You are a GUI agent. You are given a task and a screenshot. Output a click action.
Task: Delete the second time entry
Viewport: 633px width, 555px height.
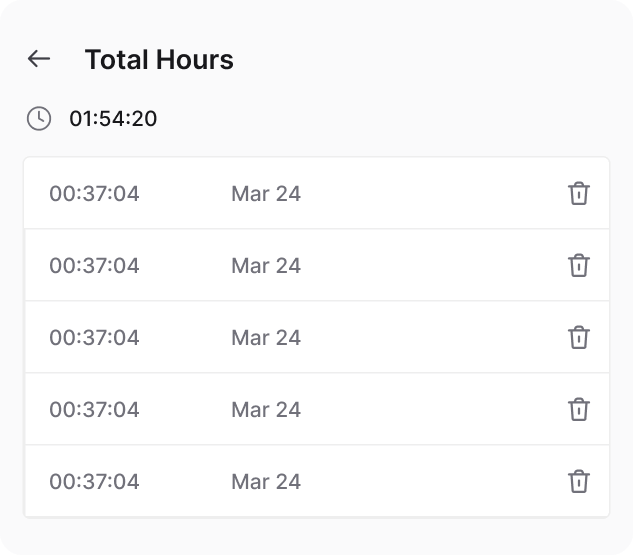tap(578, 265)
